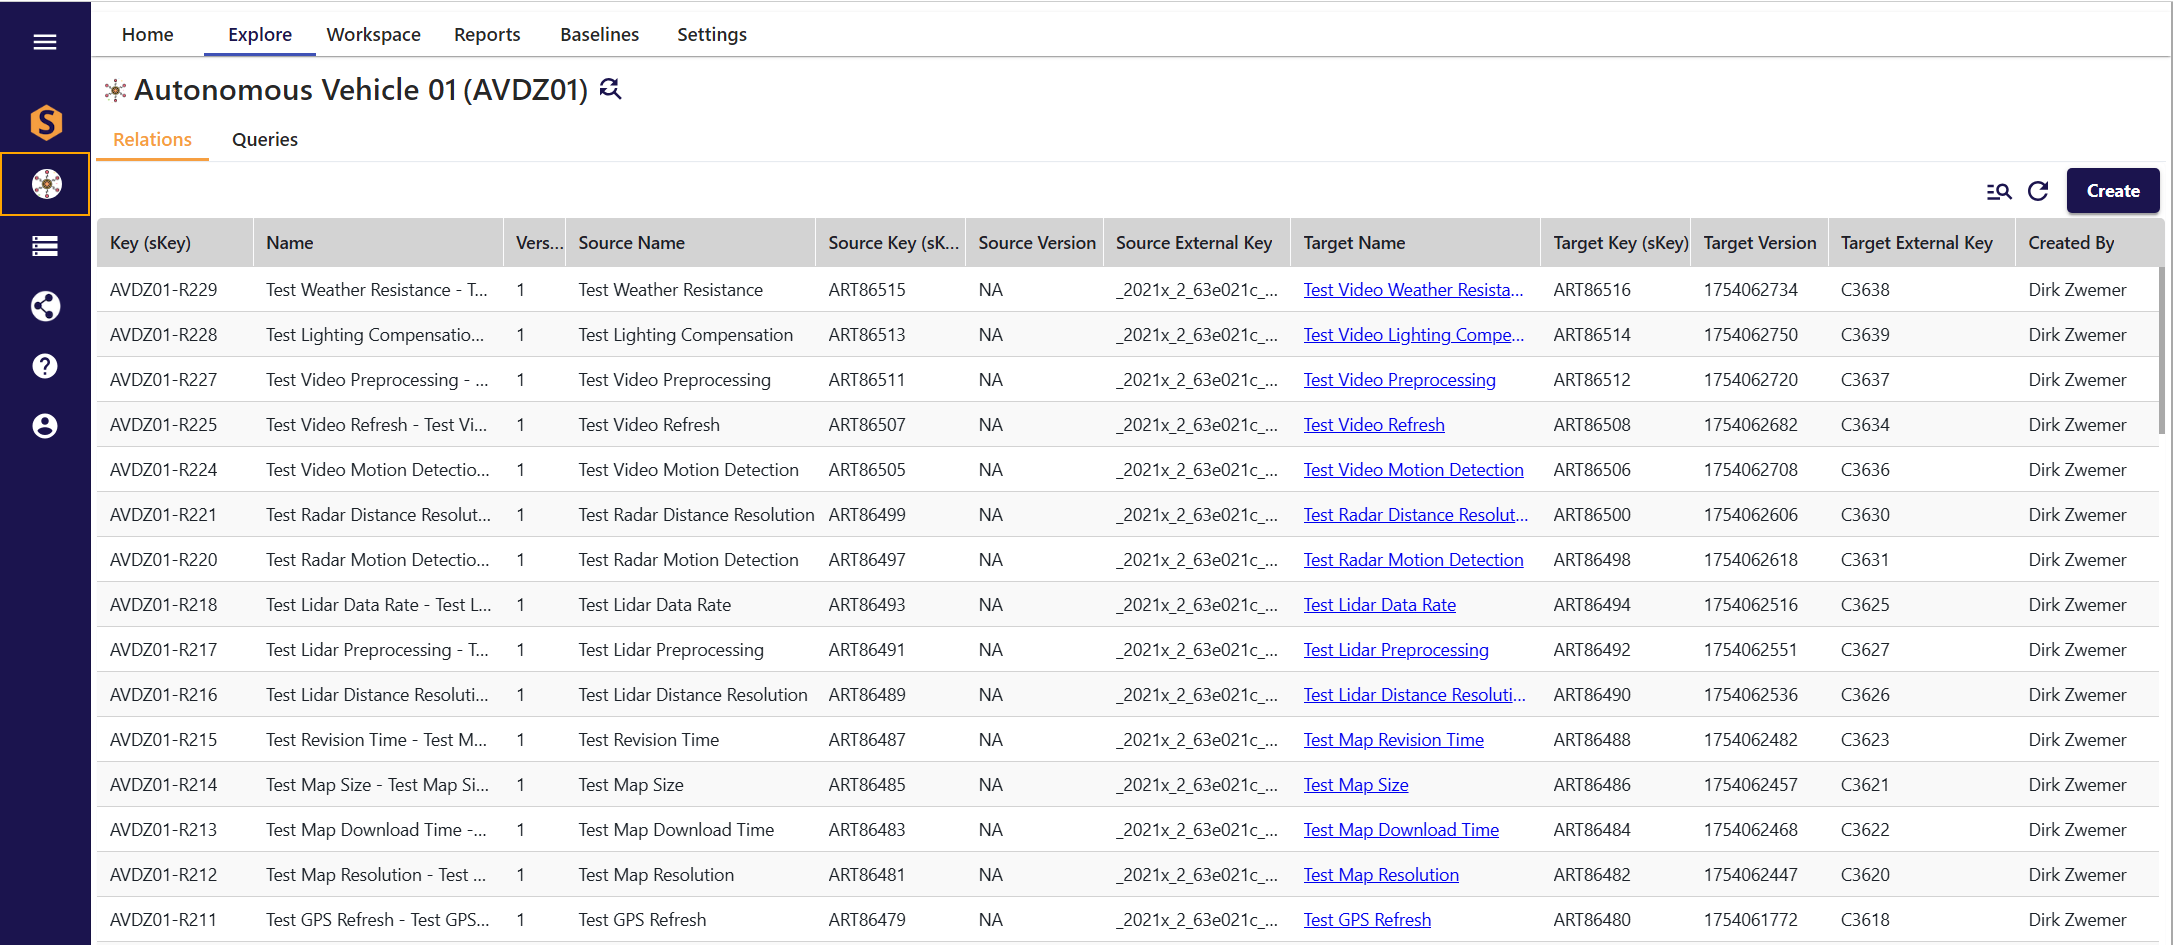Open the user account icon
Image resolution: width=2173 pixels, height=945 pixels.
[45, 426]
